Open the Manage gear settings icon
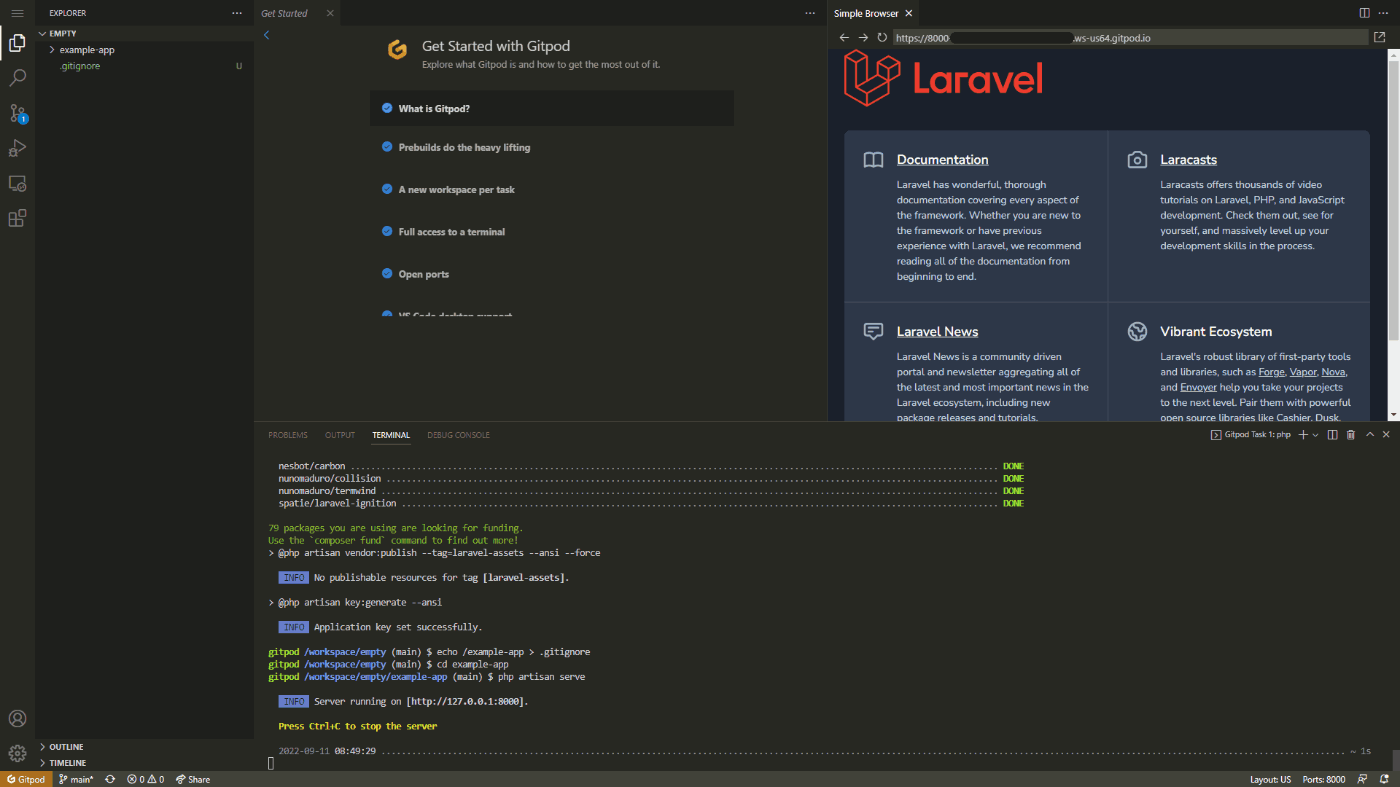 (17, 753)
